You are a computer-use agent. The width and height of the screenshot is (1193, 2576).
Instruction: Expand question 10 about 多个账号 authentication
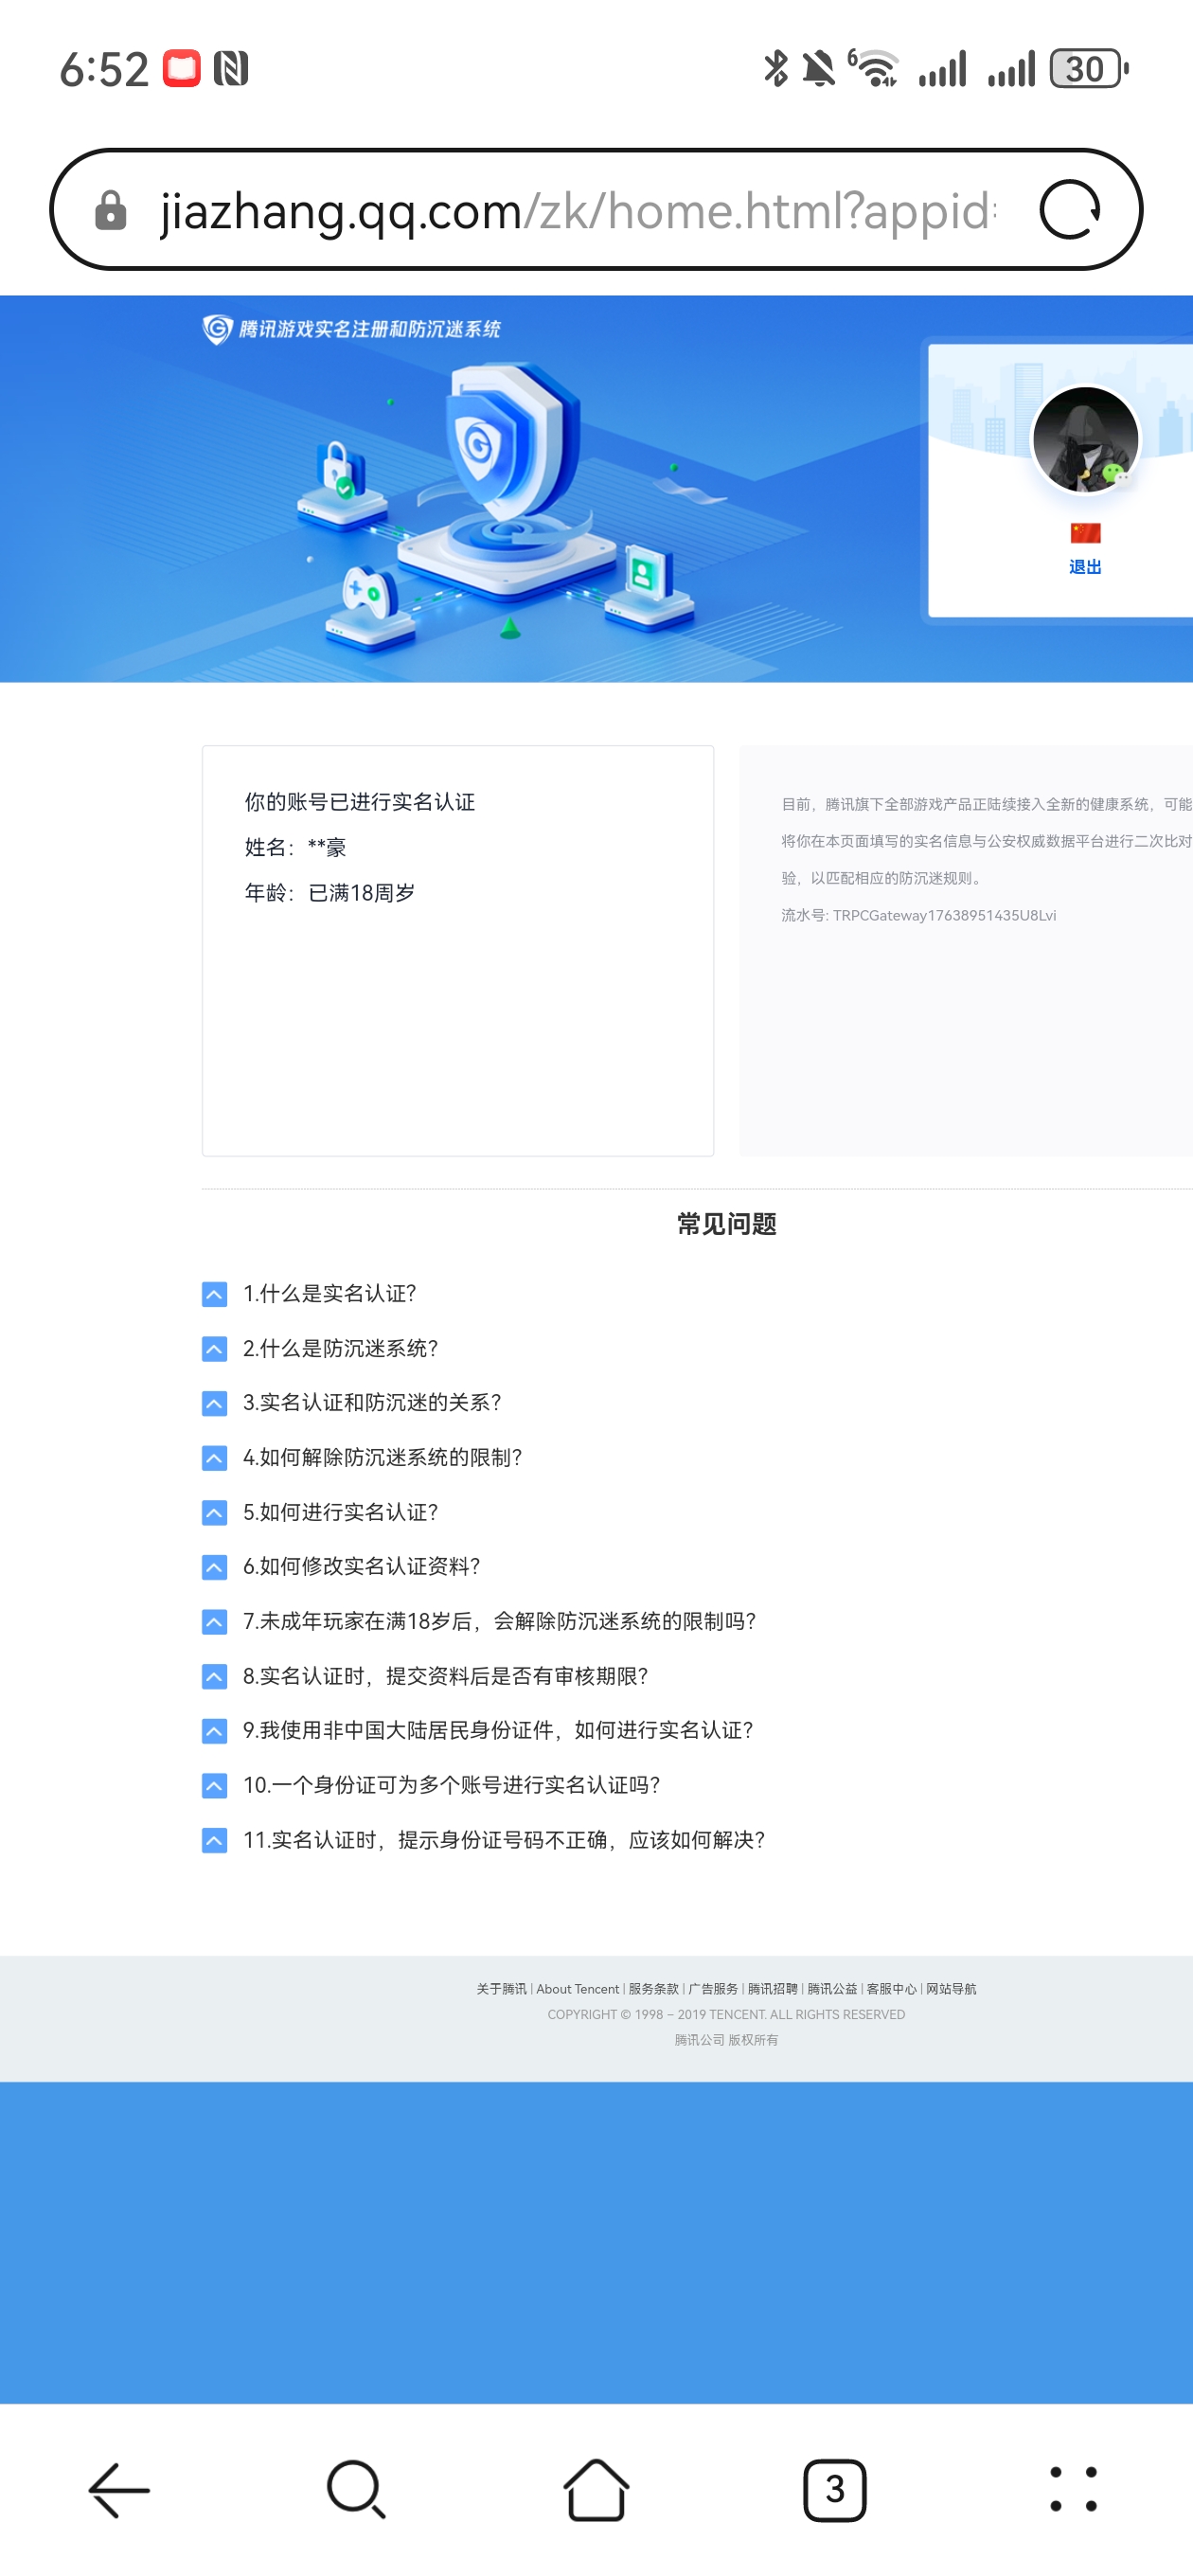(451, 1785)
